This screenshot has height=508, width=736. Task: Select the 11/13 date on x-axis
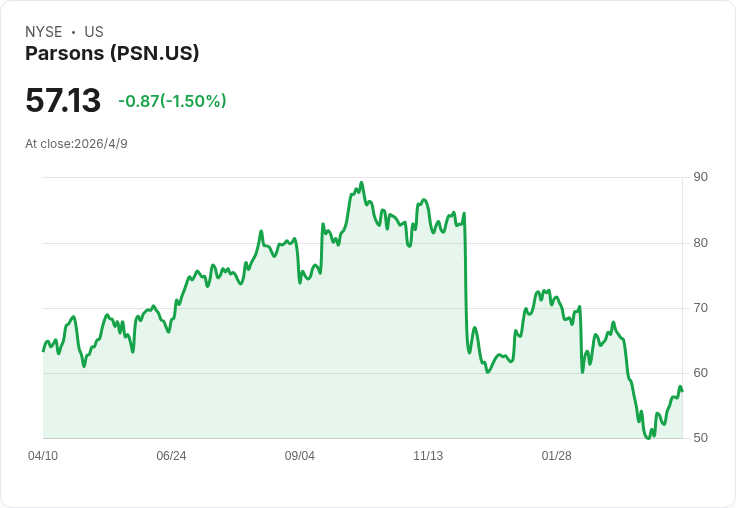tap(428, 456)
